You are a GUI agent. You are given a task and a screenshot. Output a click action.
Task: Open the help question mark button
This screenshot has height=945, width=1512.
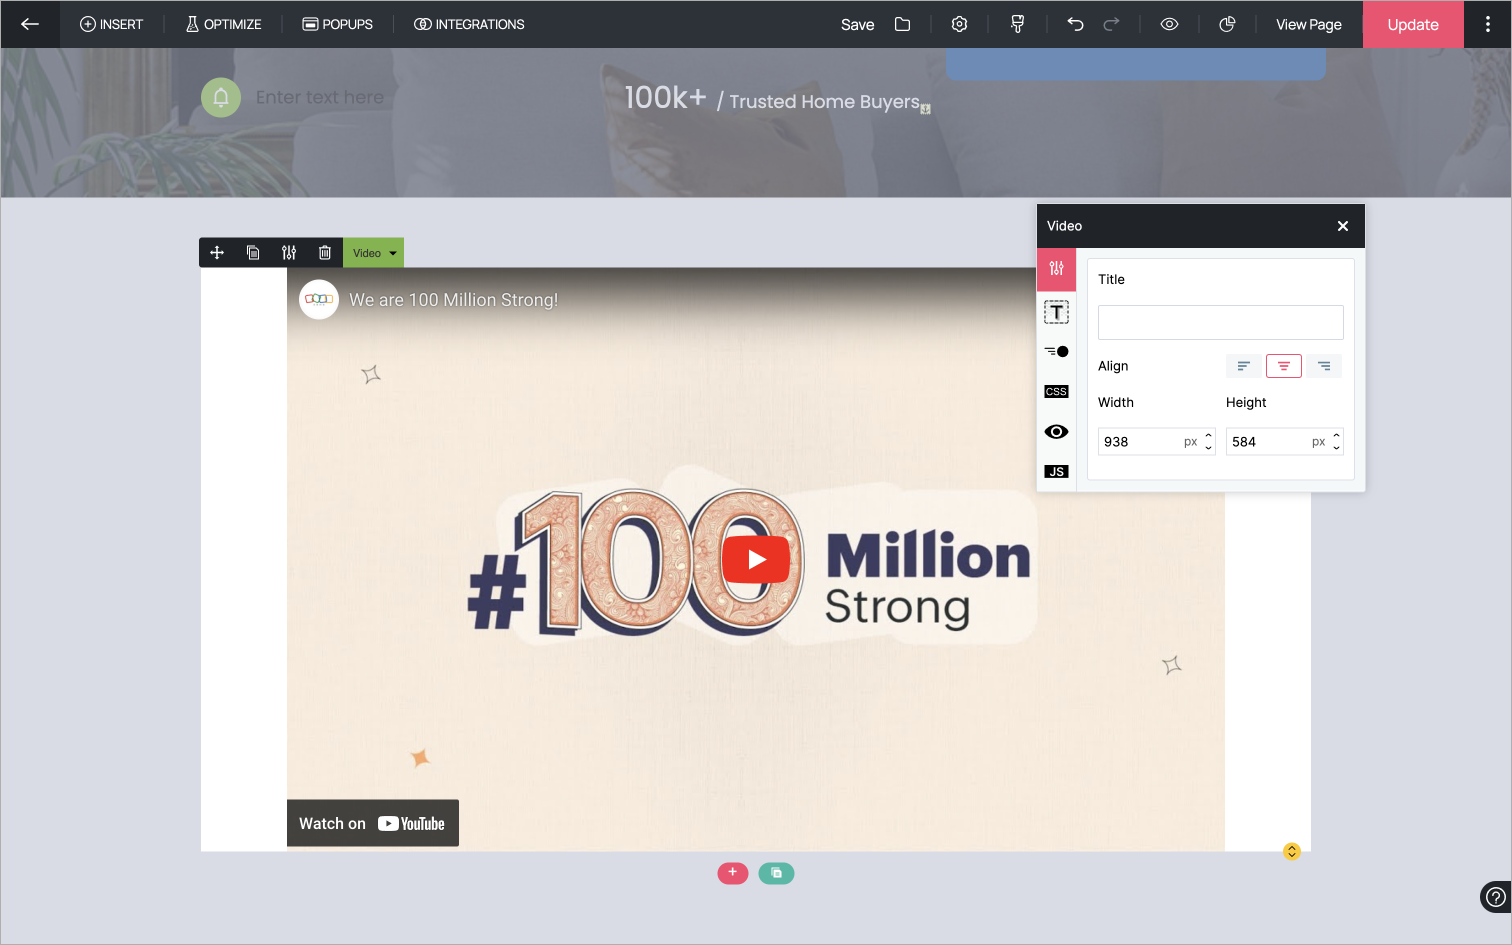[x=1495, y=897]
